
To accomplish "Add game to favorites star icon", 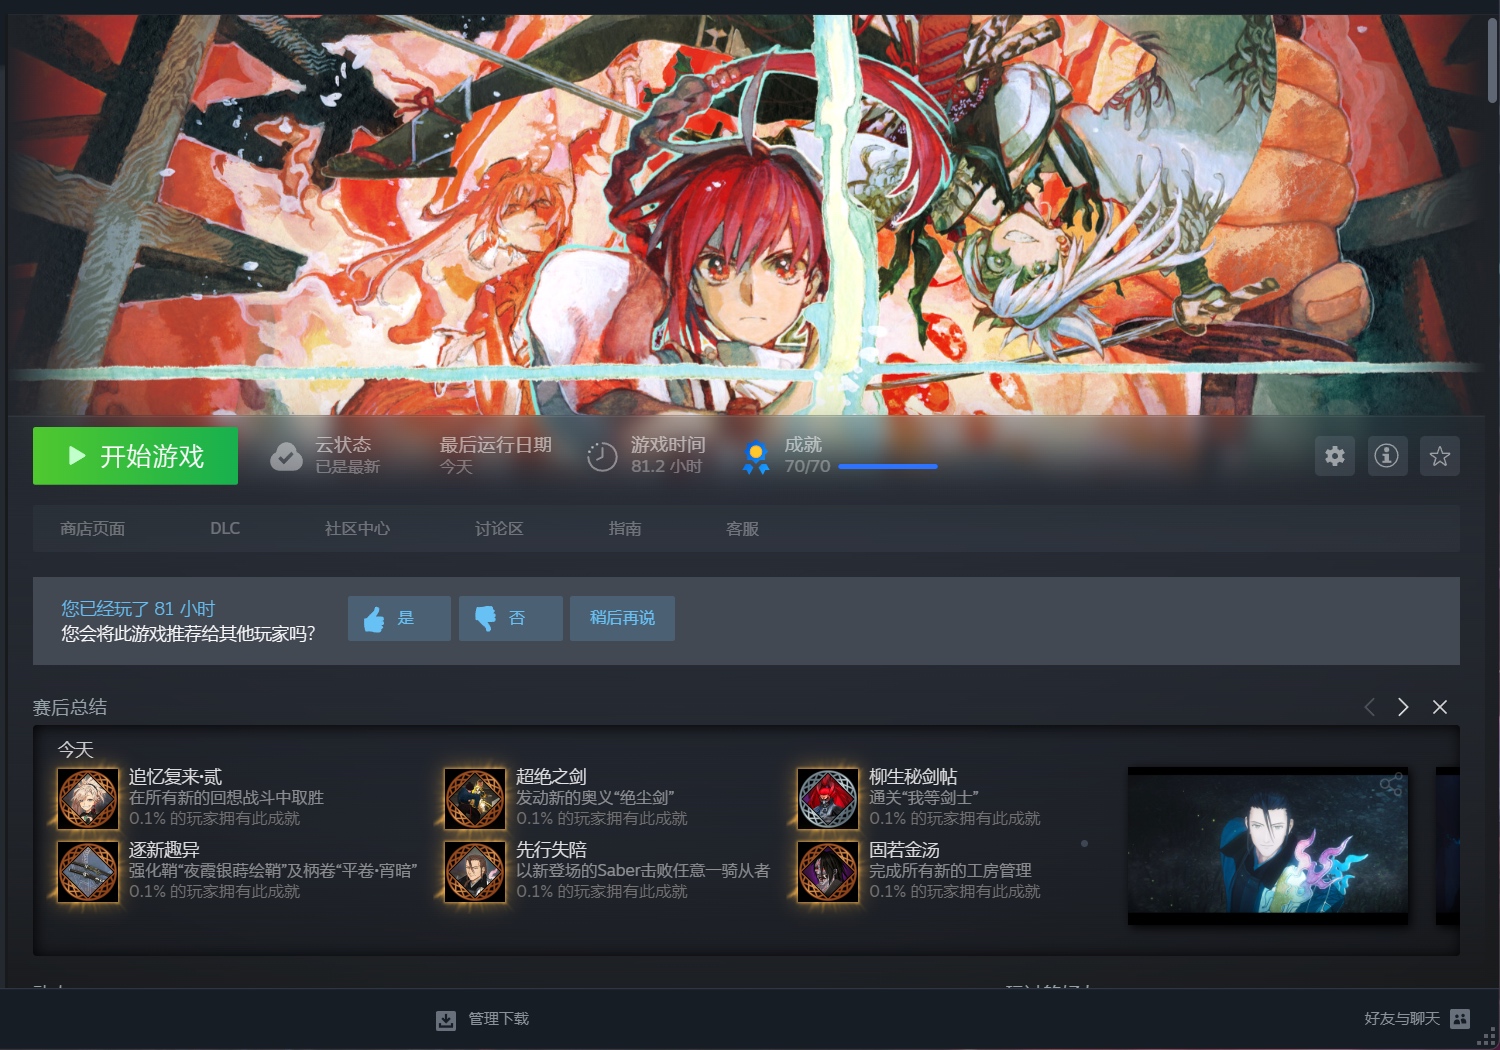I will click(x=1439, y=456).
